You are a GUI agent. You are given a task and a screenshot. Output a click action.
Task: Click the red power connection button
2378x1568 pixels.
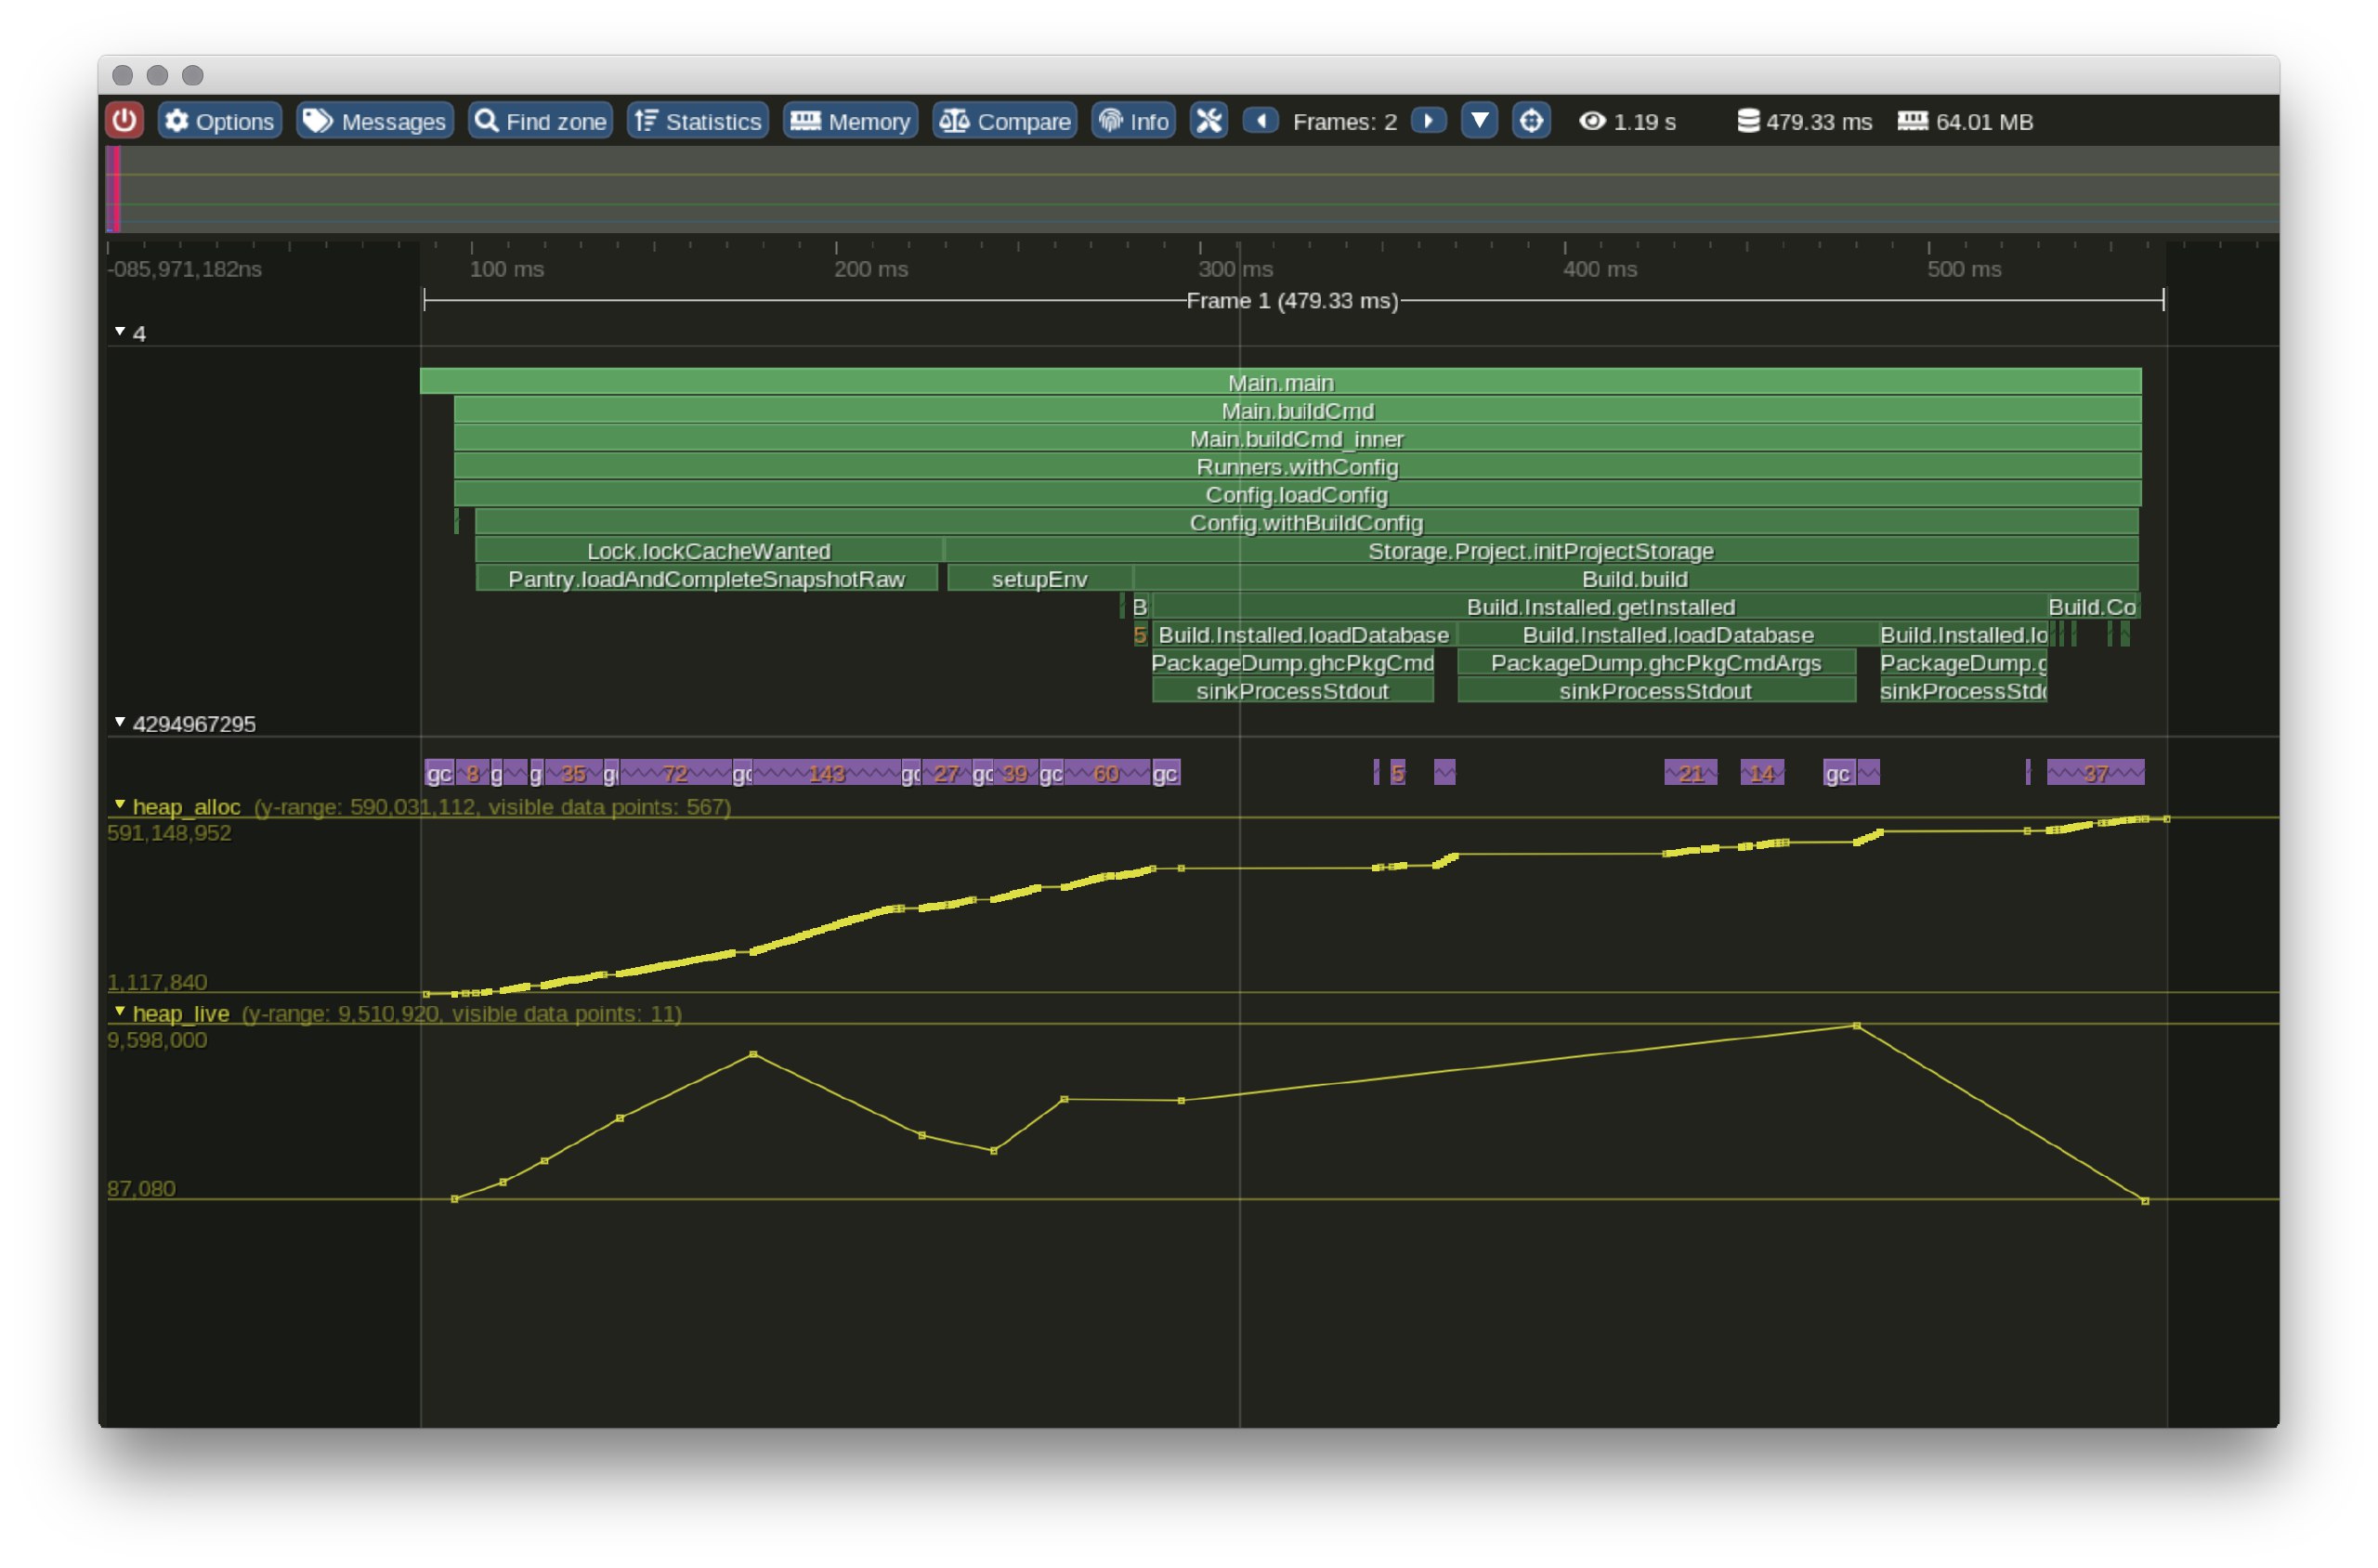point(124,121)
